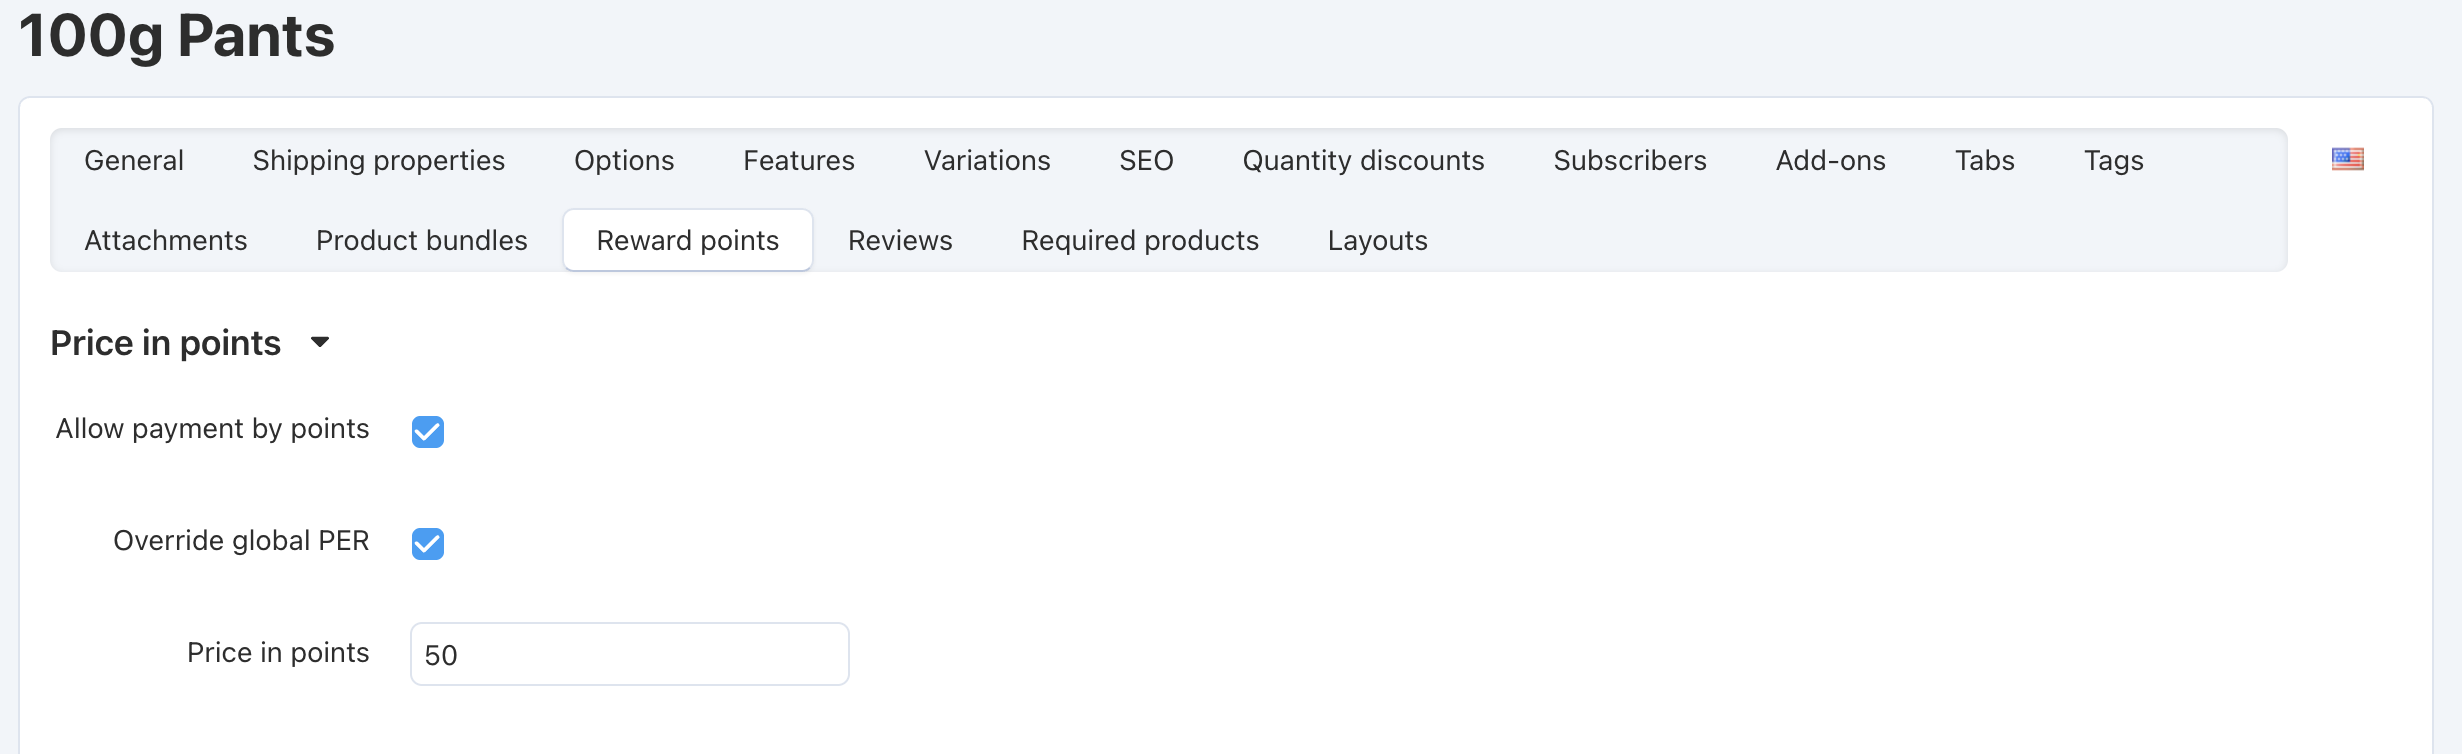Open the General tab
Viewport: 2462px width, 754px height.
point(134,160)
